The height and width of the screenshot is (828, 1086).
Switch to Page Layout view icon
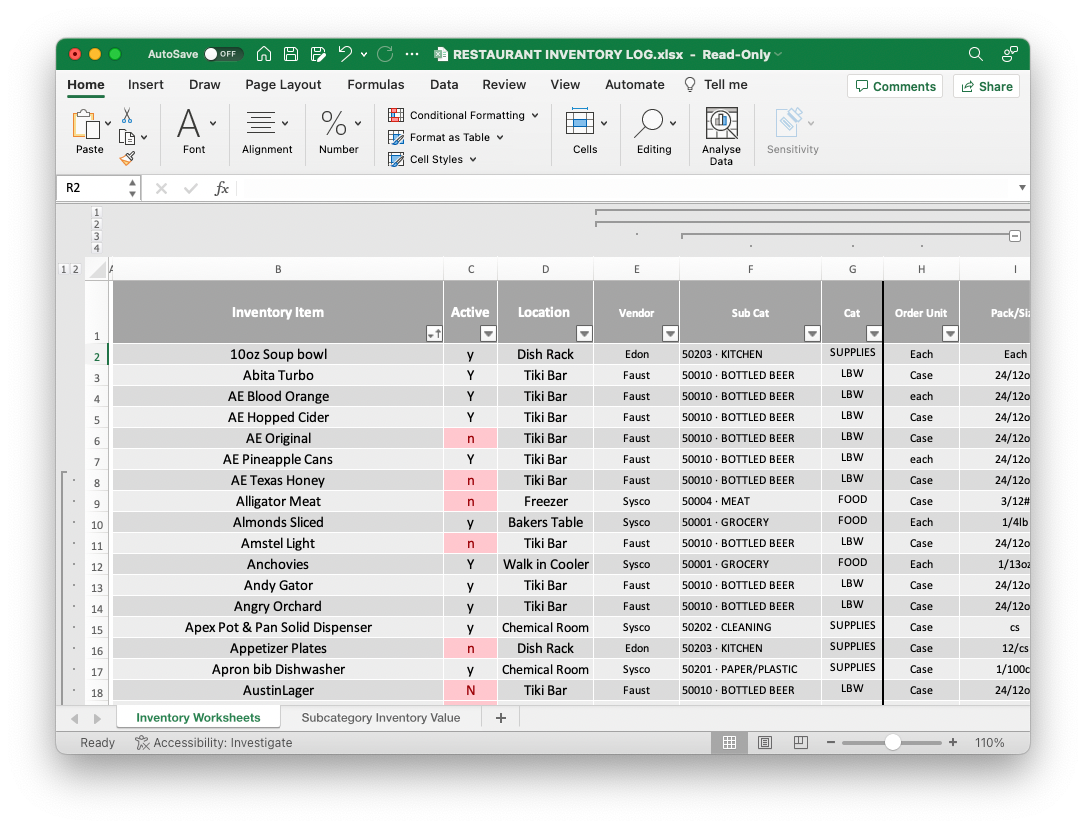[765, 743]
